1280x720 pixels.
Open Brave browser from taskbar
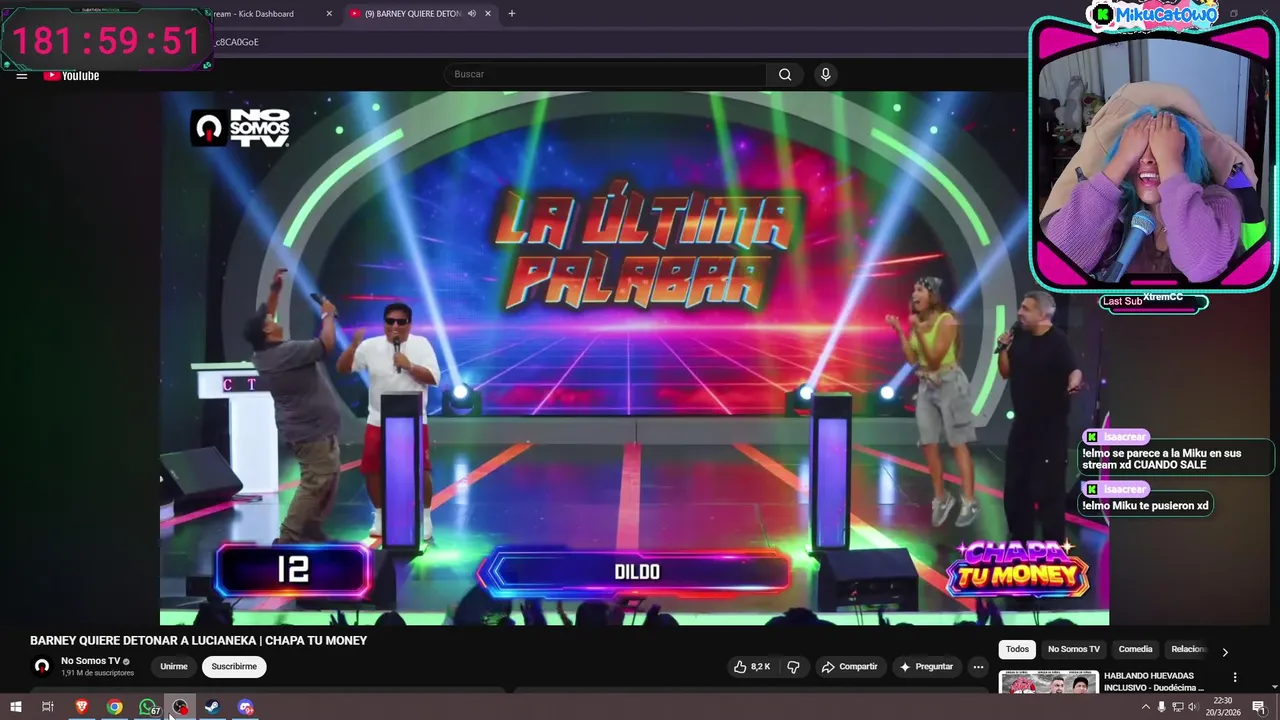81,707
